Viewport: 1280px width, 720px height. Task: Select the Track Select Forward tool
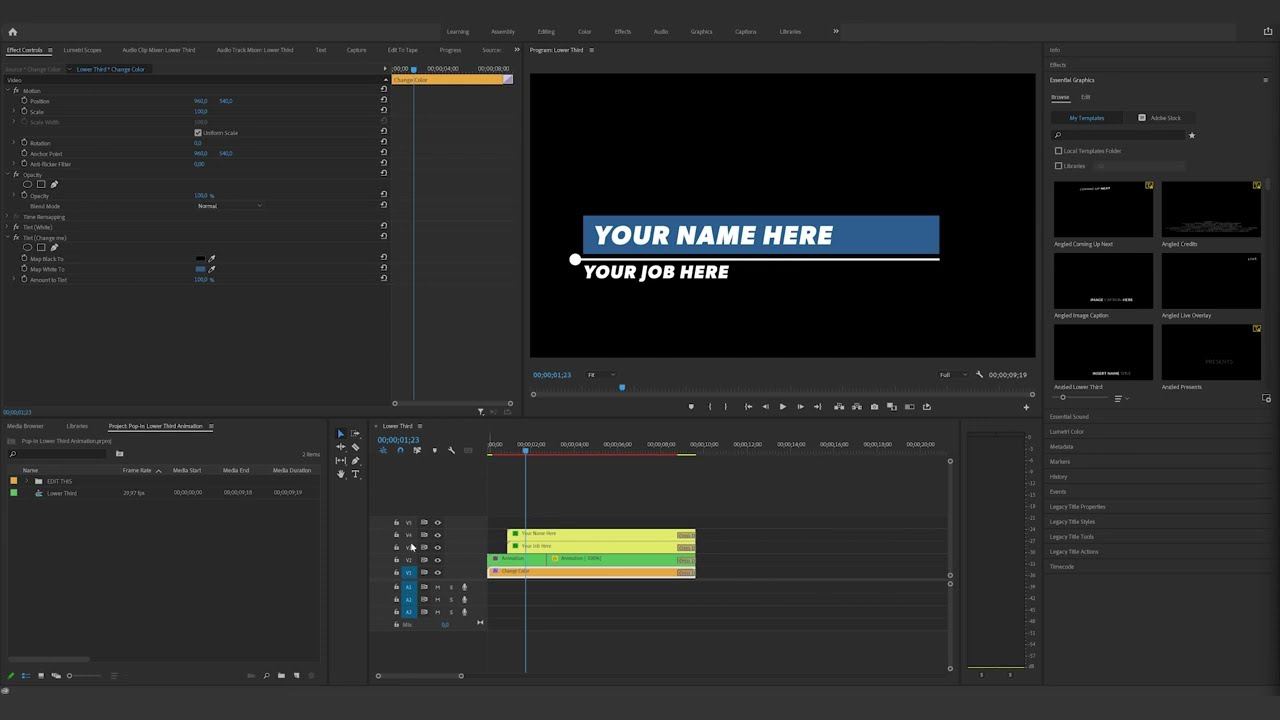click(355, 434)
